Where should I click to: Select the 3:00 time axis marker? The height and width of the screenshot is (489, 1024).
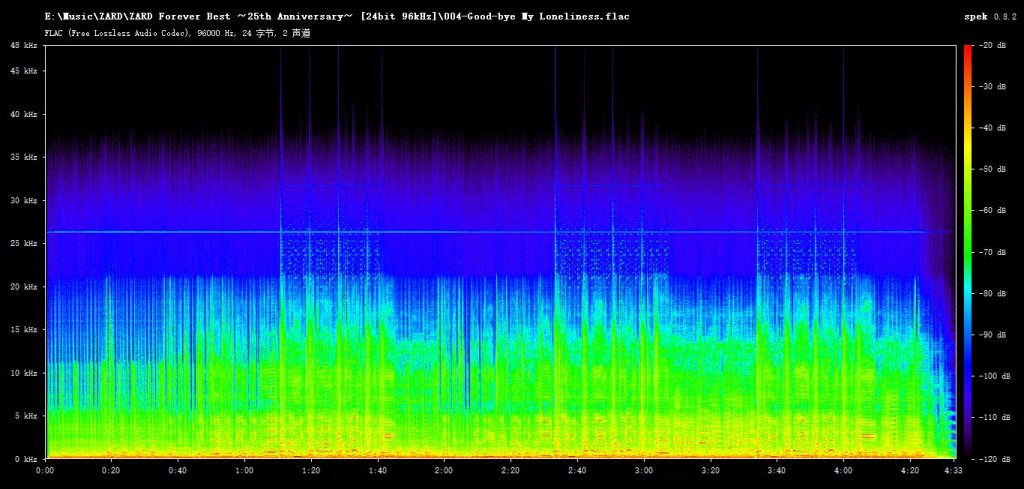pos(644,469)
